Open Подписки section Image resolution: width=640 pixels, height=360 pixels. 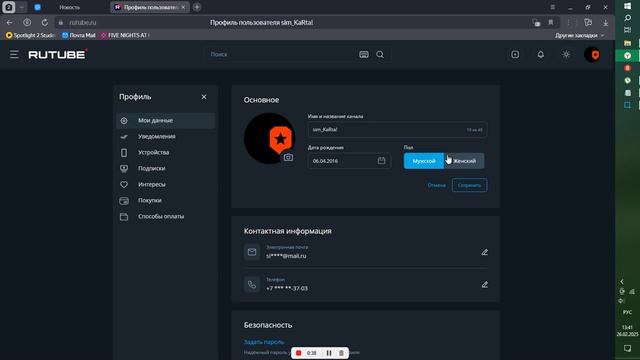tap(165, 169)
